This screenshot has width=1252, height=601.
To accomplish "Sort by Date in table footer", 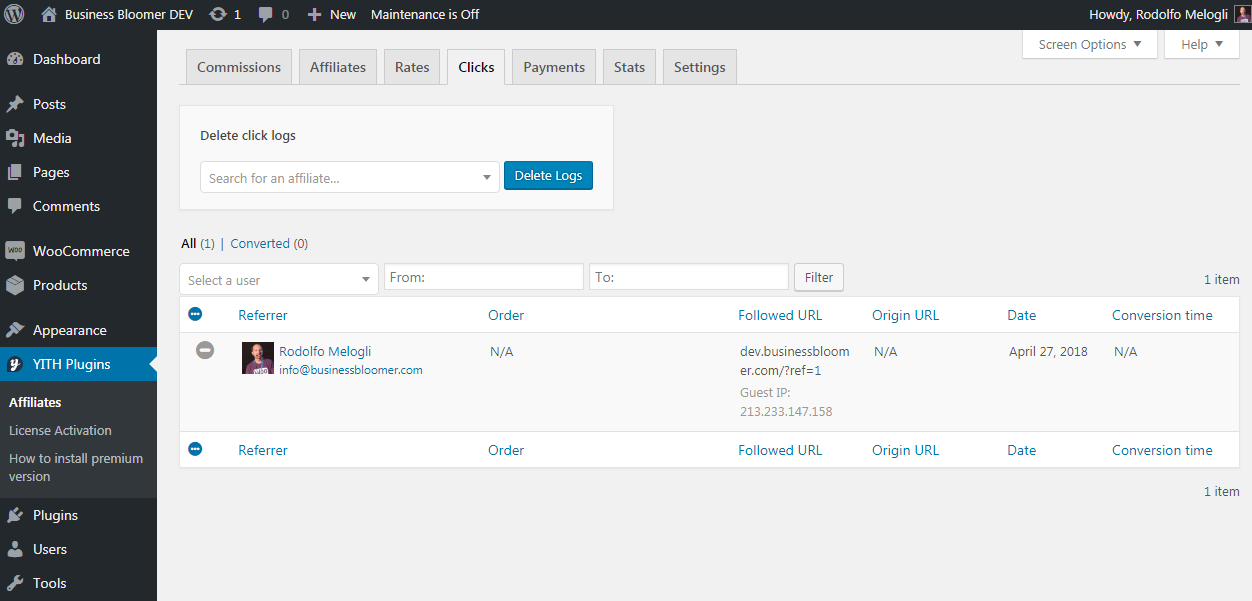I will tap(1022, 450).
